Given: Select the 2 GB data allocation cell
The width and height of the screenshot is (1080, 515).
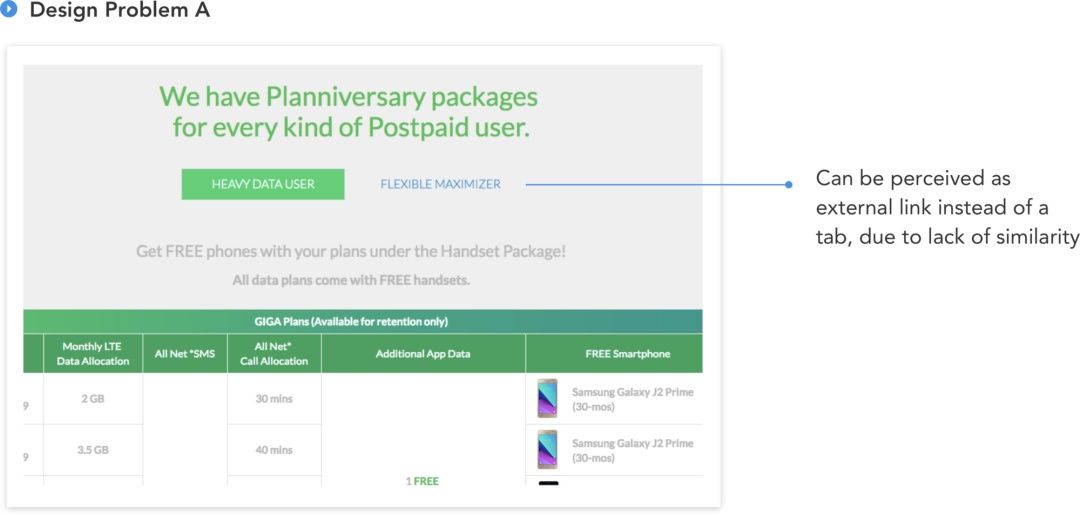Looking at the screenshot, I should [93, 399].
